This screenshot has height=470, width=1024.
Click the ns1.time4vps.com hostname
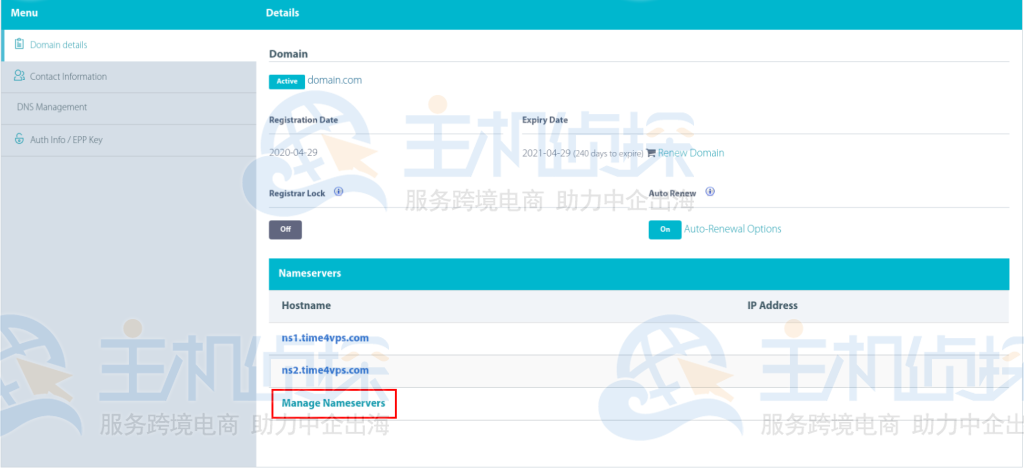(x=325, y=338)
